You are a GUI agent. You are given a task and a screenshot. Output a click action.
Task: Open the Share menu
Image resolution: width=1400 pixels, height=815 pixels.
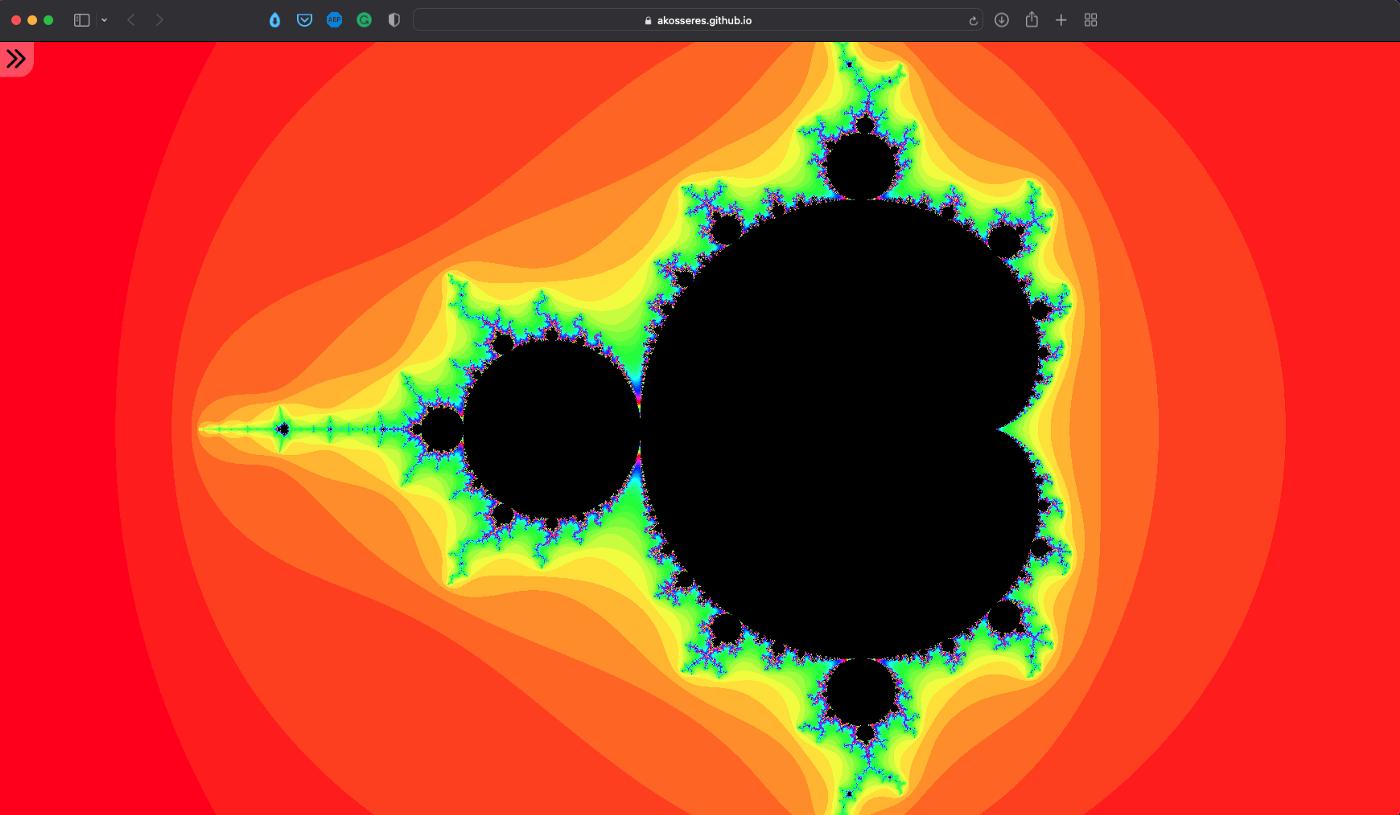point(1031,20)
